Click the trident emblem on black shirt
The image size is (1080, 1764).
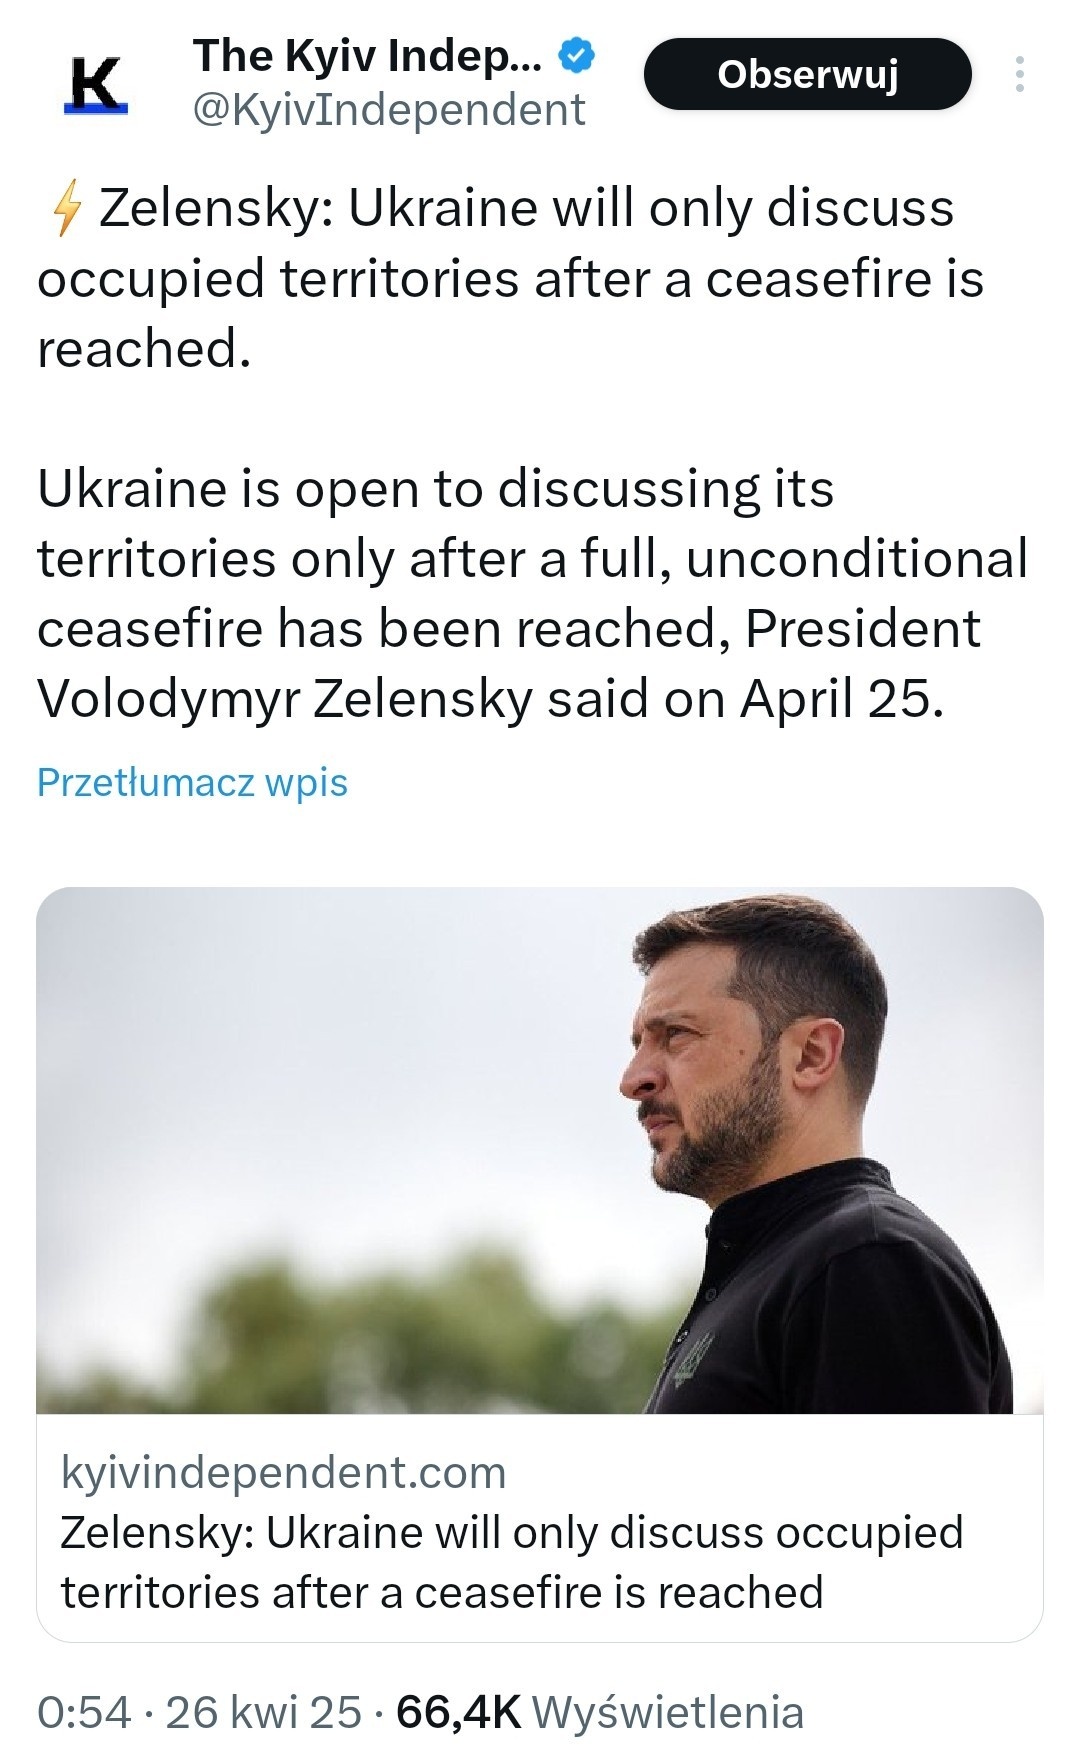tap(693, 1357)
